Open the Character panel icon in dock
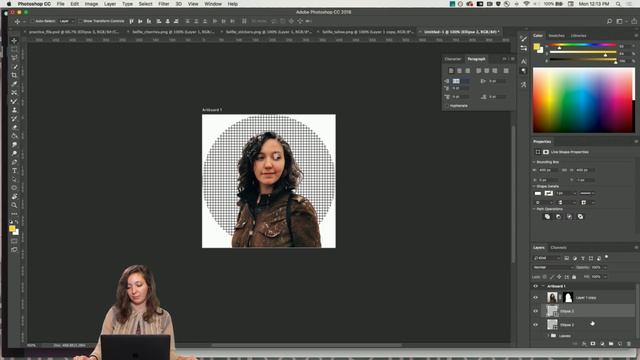The height and width of the screenshot is (360, 640). [x=524, y=62]
